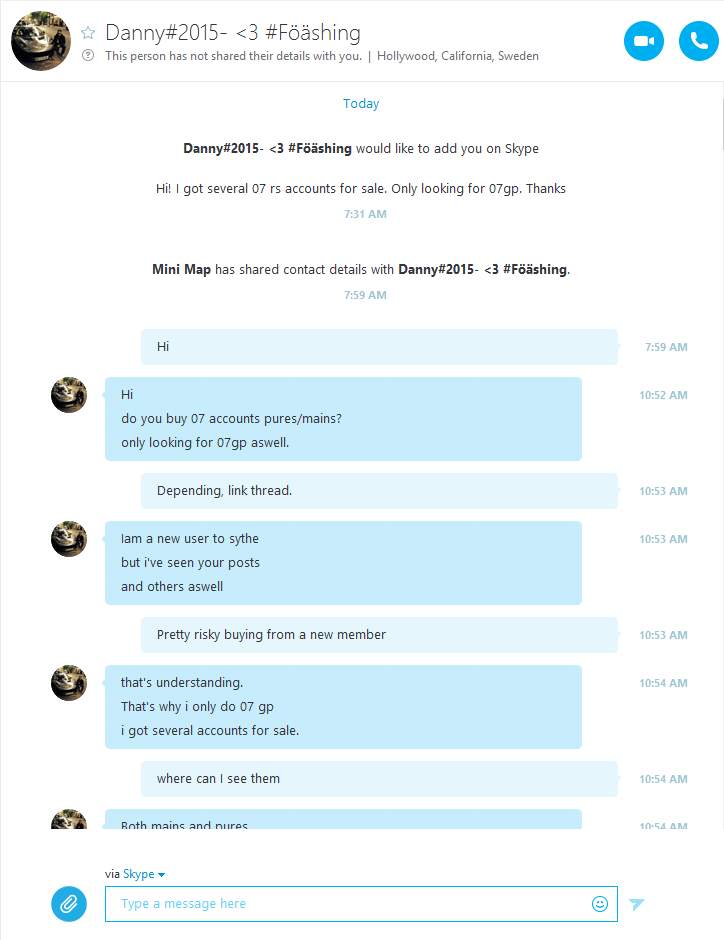Click the Hollywood, California, Sweden location text

[458, 56]
